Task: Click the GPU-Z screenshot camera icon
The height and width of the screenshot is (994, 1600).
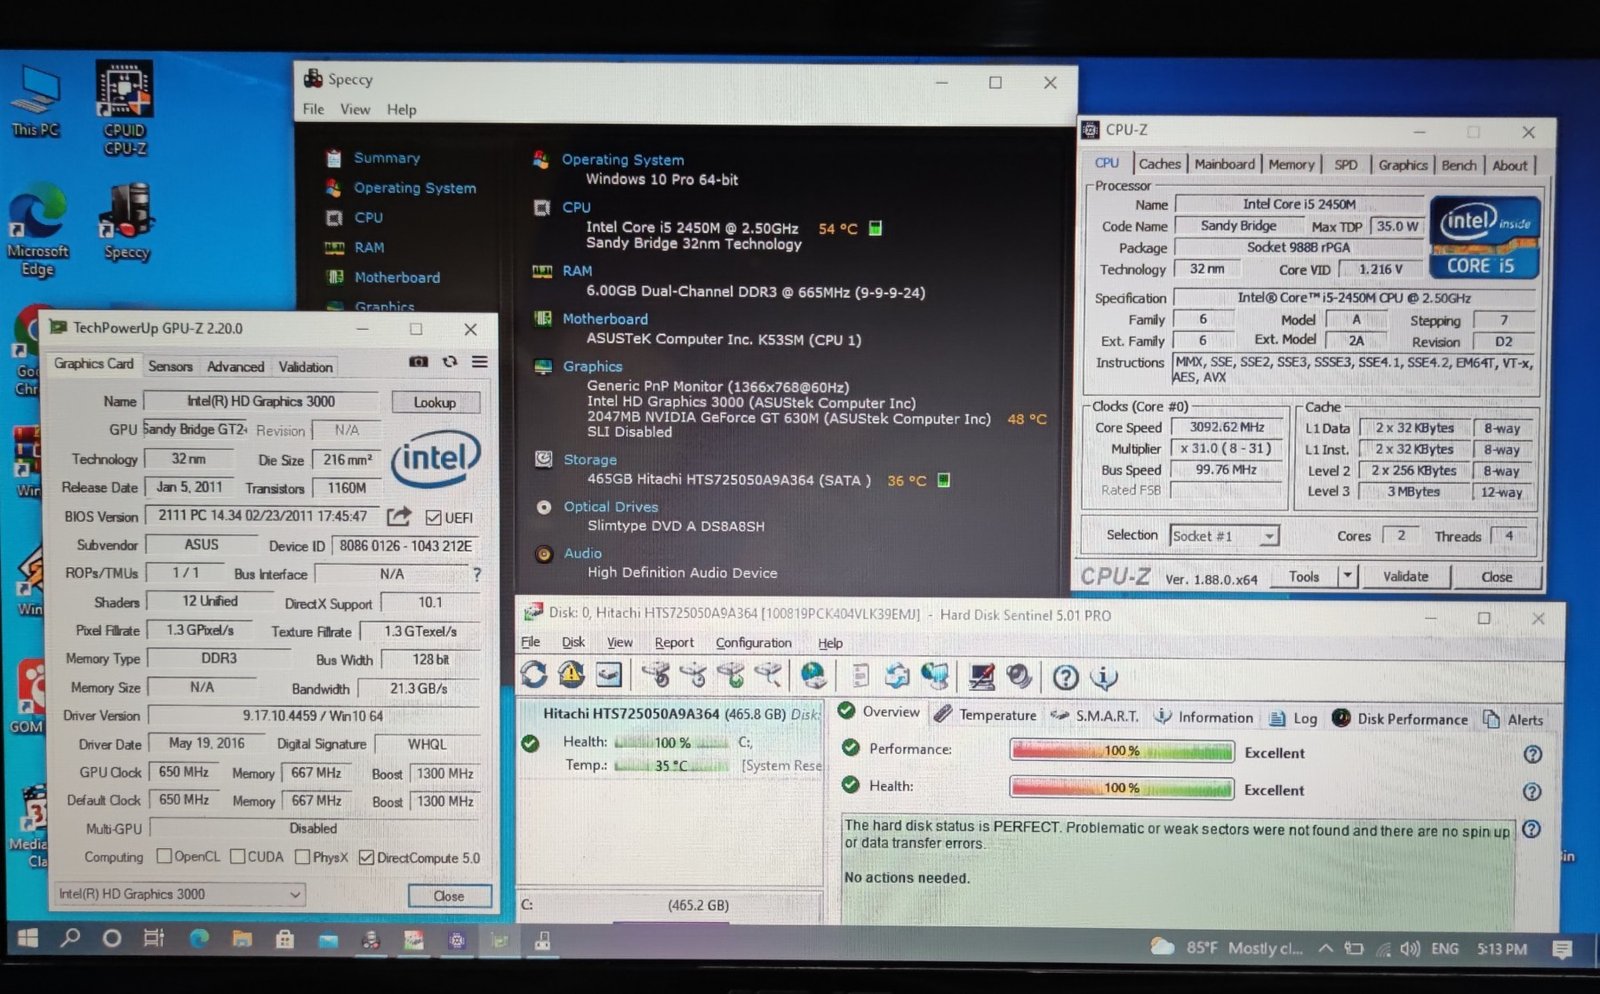Action: click(x=419, y=362)
